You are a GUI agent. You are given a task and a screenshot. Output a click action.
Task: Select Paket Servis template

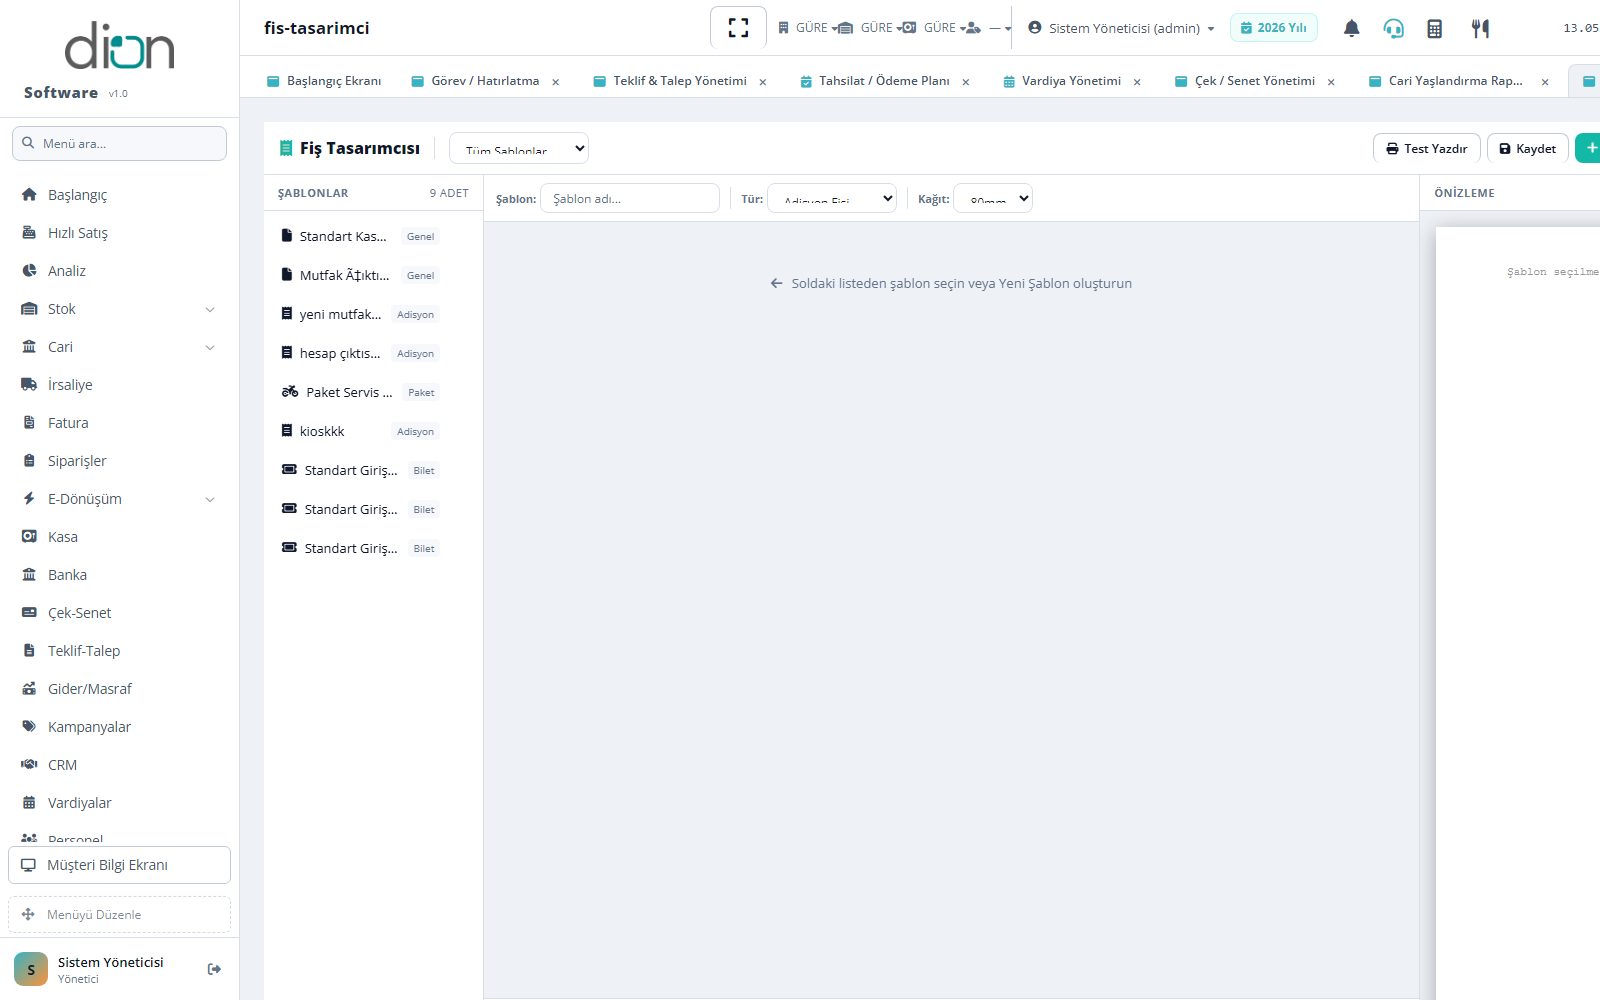(x=373, y=393)
